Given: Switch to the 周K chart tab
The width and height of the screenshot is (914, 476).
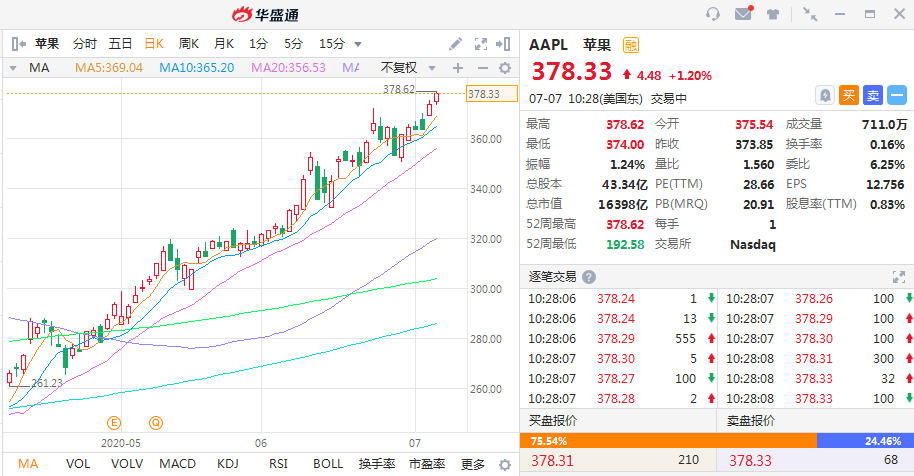Looking at the screenshot, I should coord(188,44).
